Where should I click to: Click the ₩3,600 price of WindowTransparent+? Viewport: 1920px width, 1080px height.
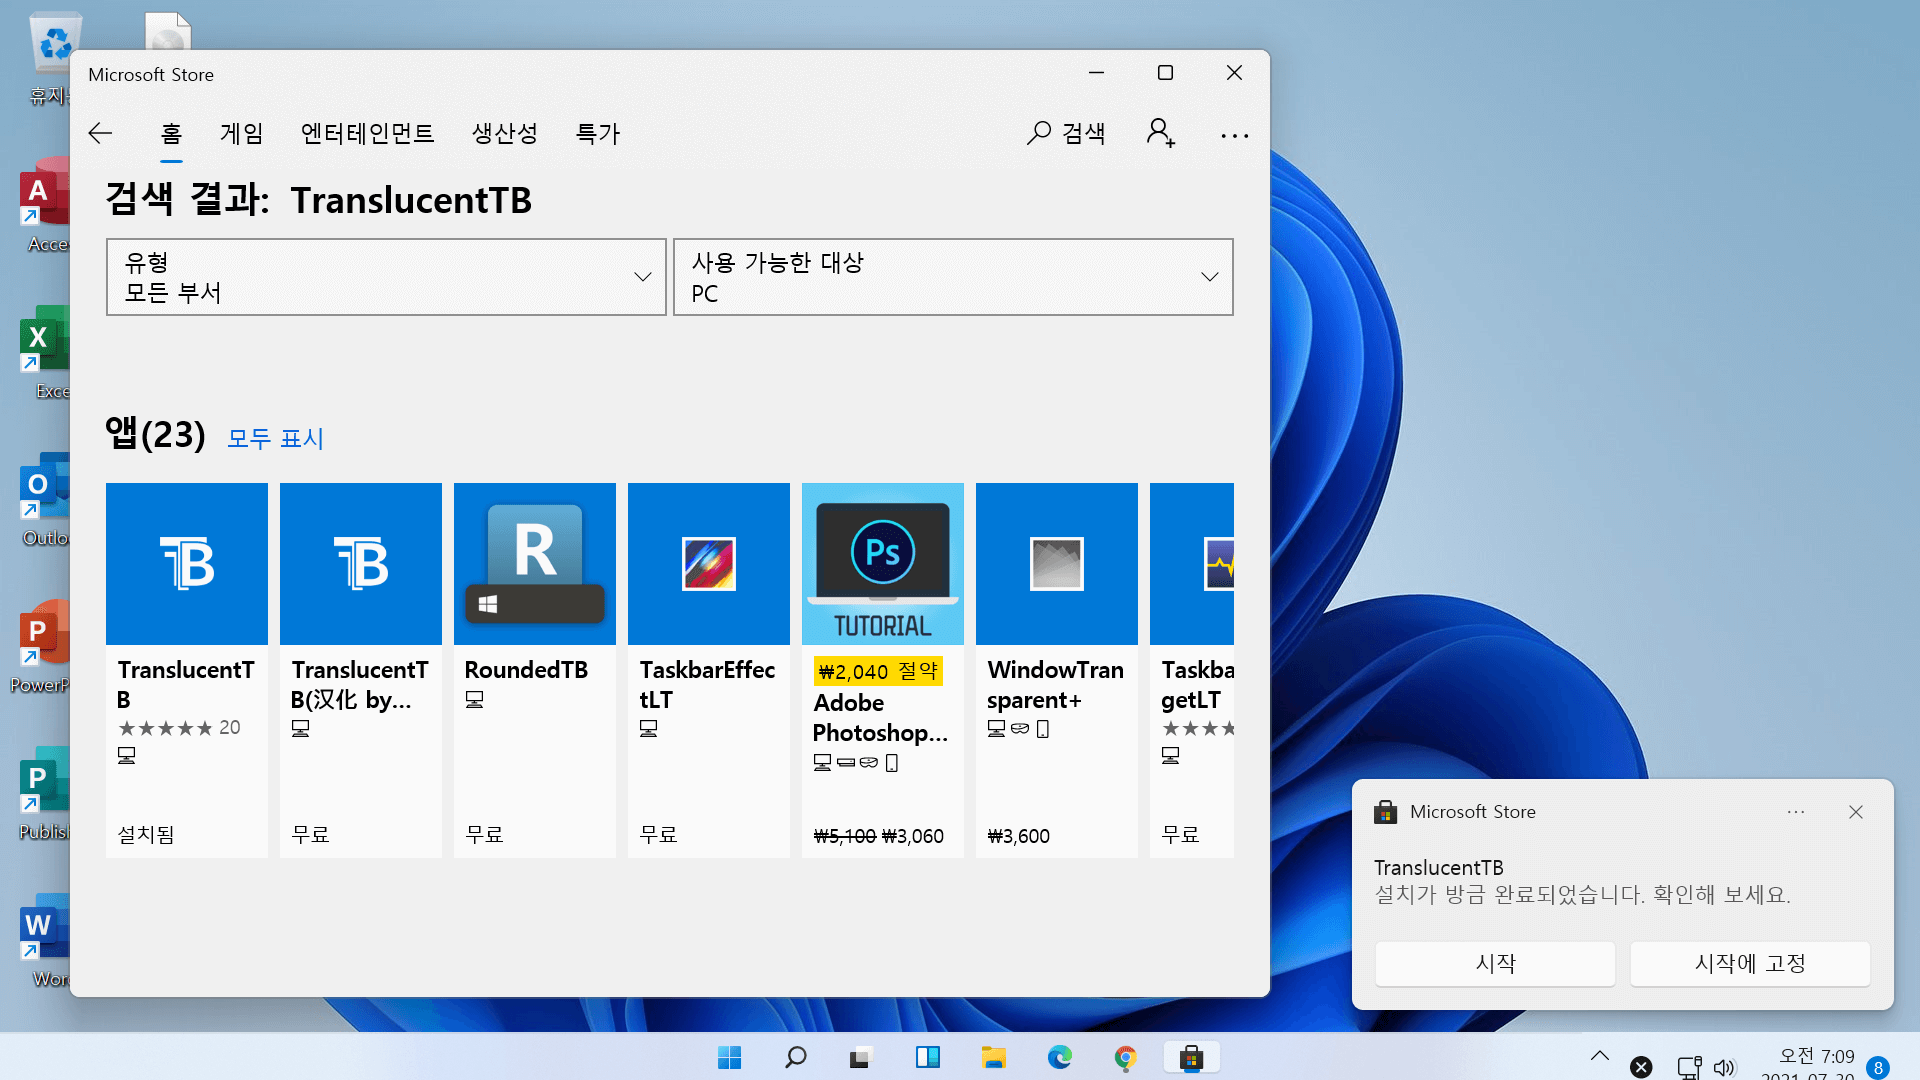pyautogui.click(x=1018, y=836)
